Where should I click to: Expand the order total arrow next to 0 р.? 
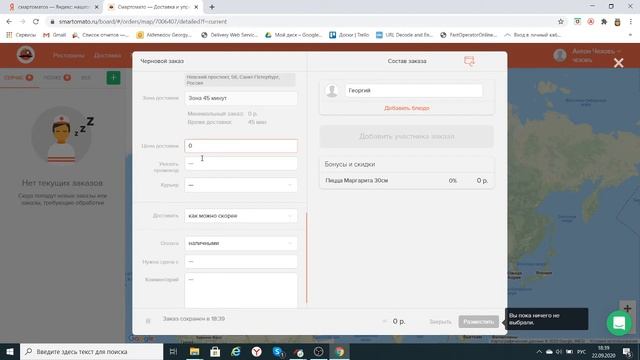384,322
